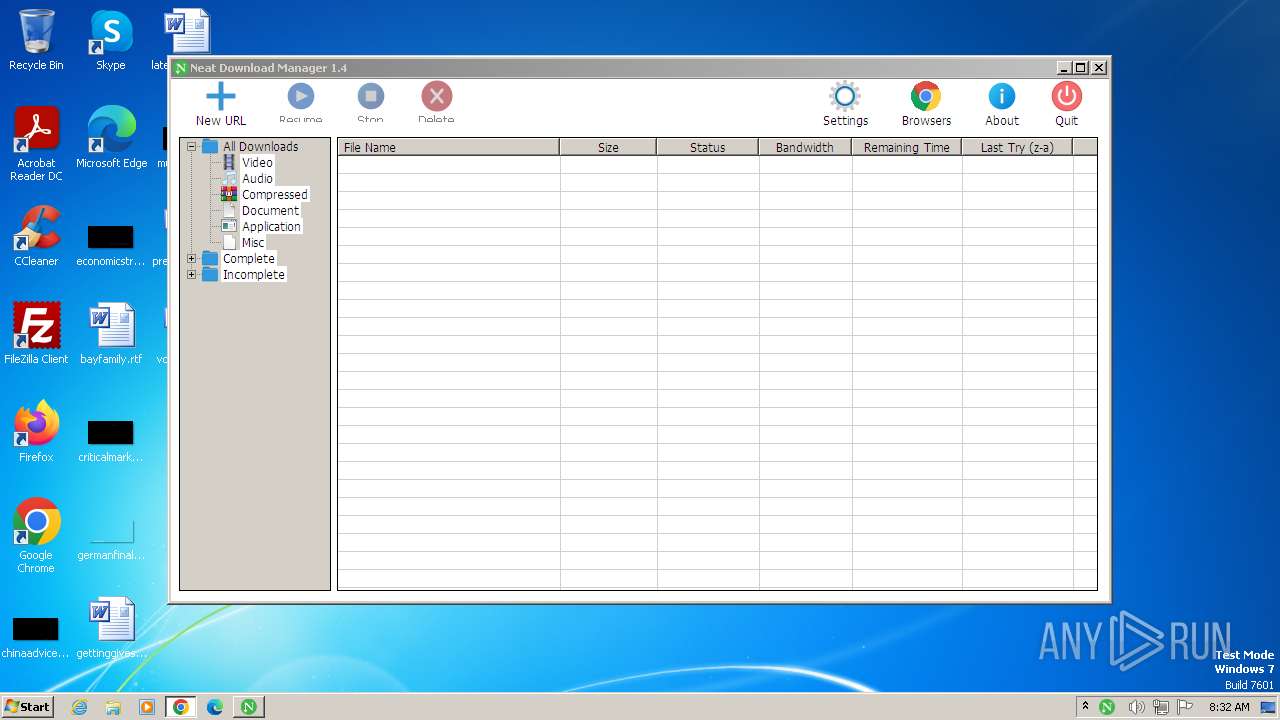Click the Neat Download Manager tray icon
The image size is (1280, 720).
click(x=1107, y=706)
